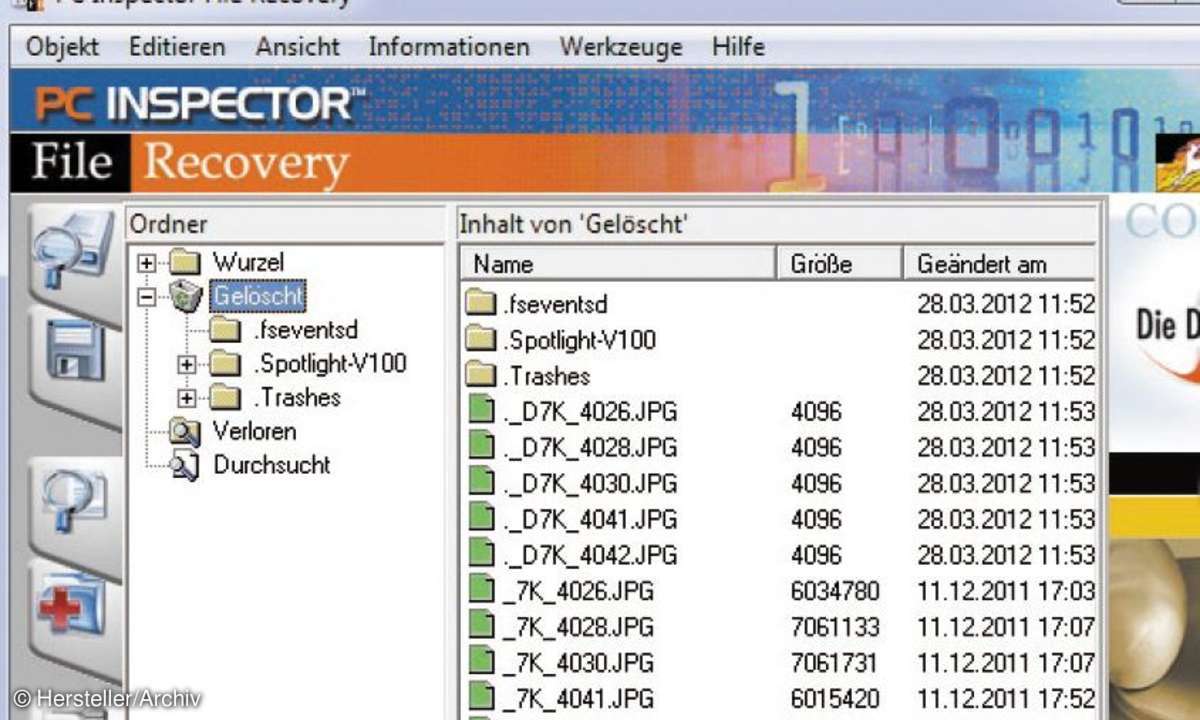Select Gelöscht in the folder tree
The height and width of the screenshot is (720, 1200).
(x=257, y=296)
